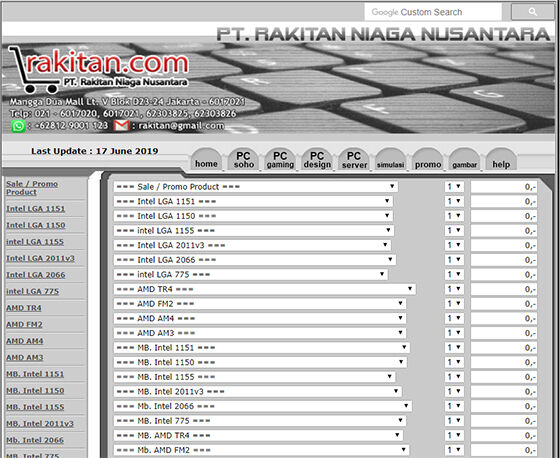Viewport: 560px width, 458px height.
Task: Open the PC server tab
Action: click(x=354, y=159)
